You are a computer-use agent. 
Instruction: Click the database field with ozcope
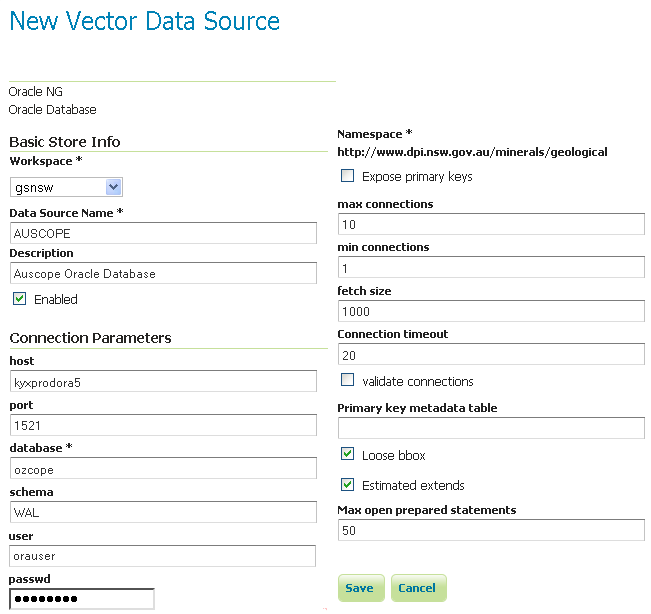[163, 468]
